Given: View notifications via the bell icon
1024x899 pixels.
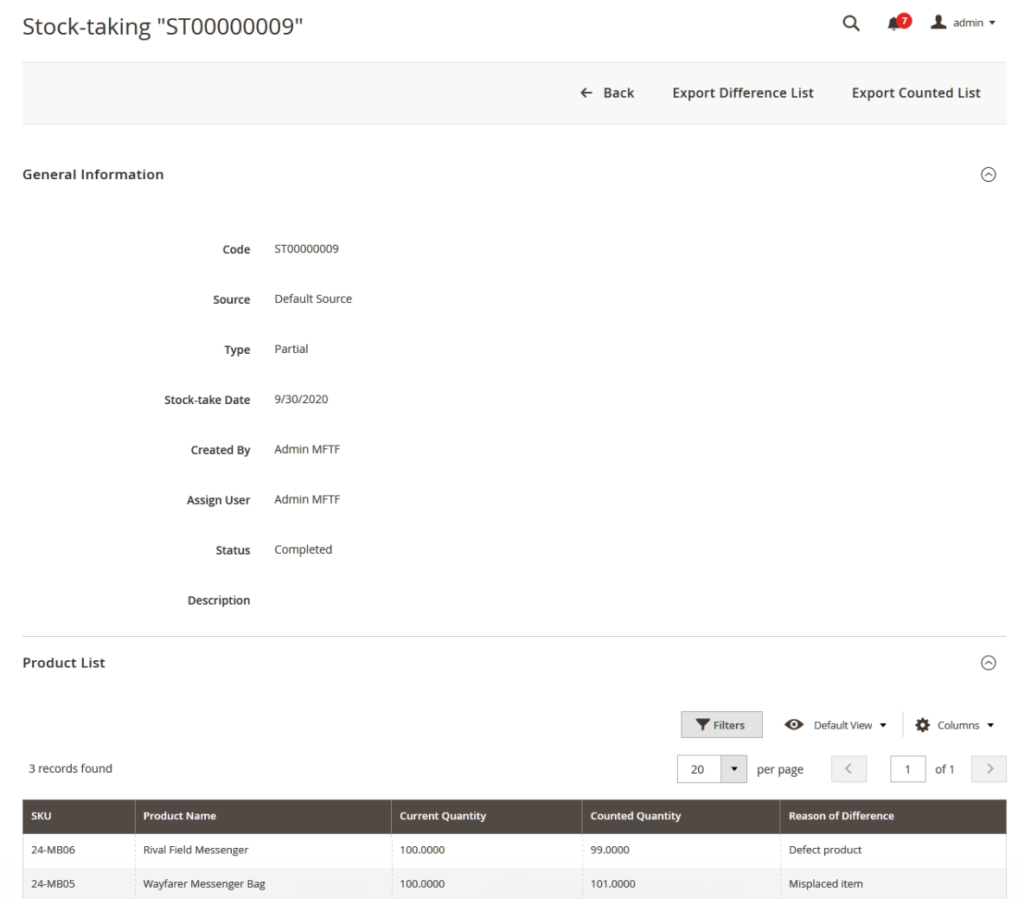Looking at the screenshot, I should 893,23.
